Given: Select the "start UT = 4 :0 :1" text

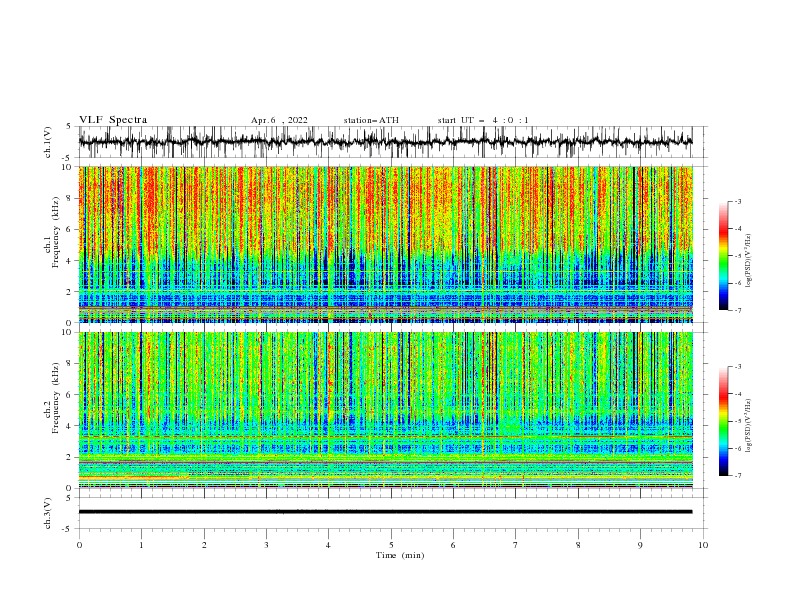Looking at the screenshot, I should pos(483,120).
